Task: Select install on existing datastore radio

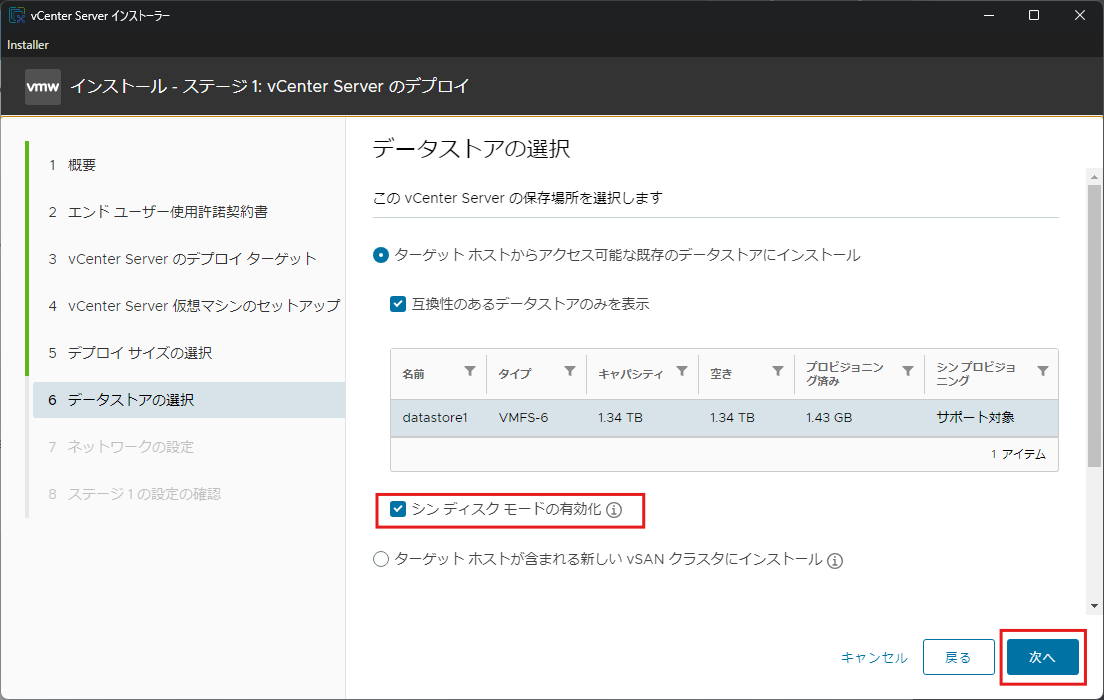Action: [381, 255]
